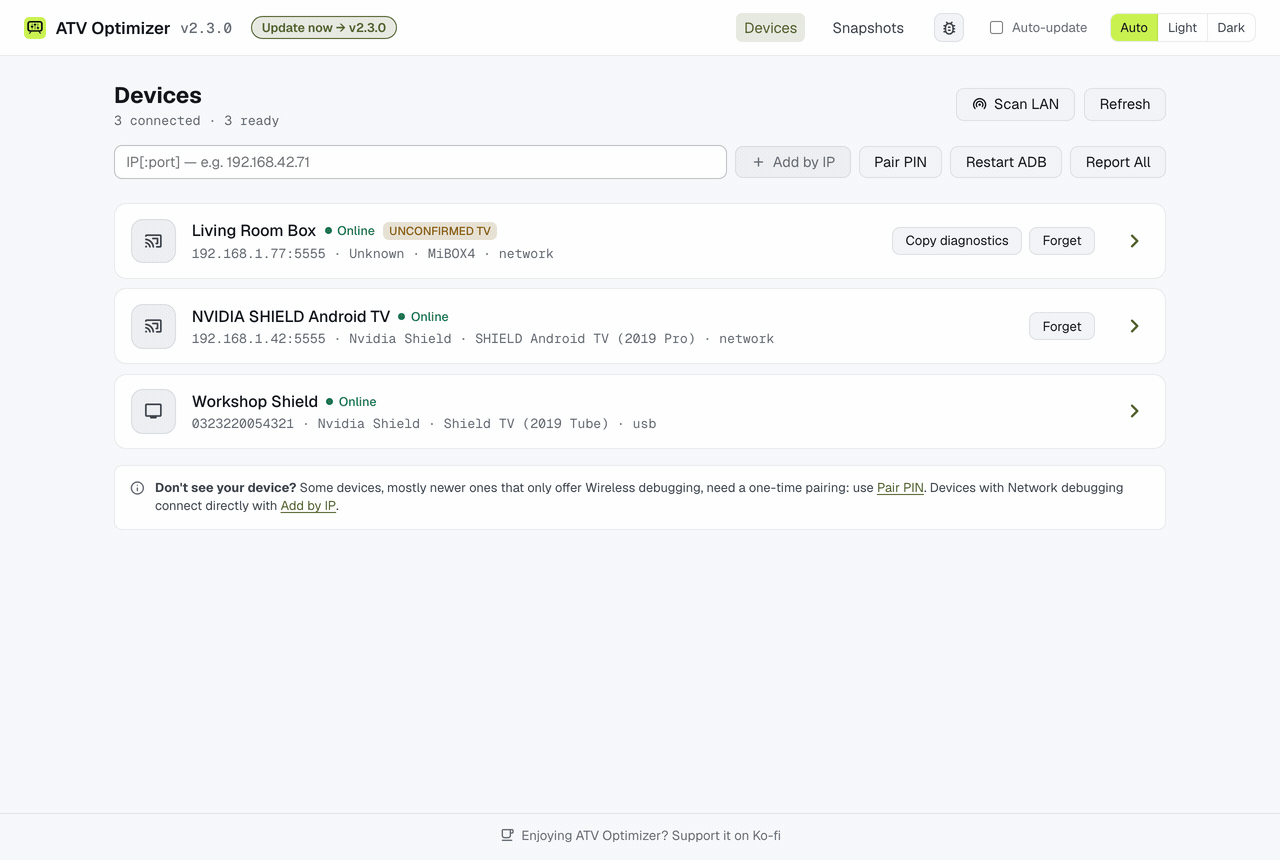
Task: Expand the Workshop Shield device chevron
Action: pos(1134,411)
